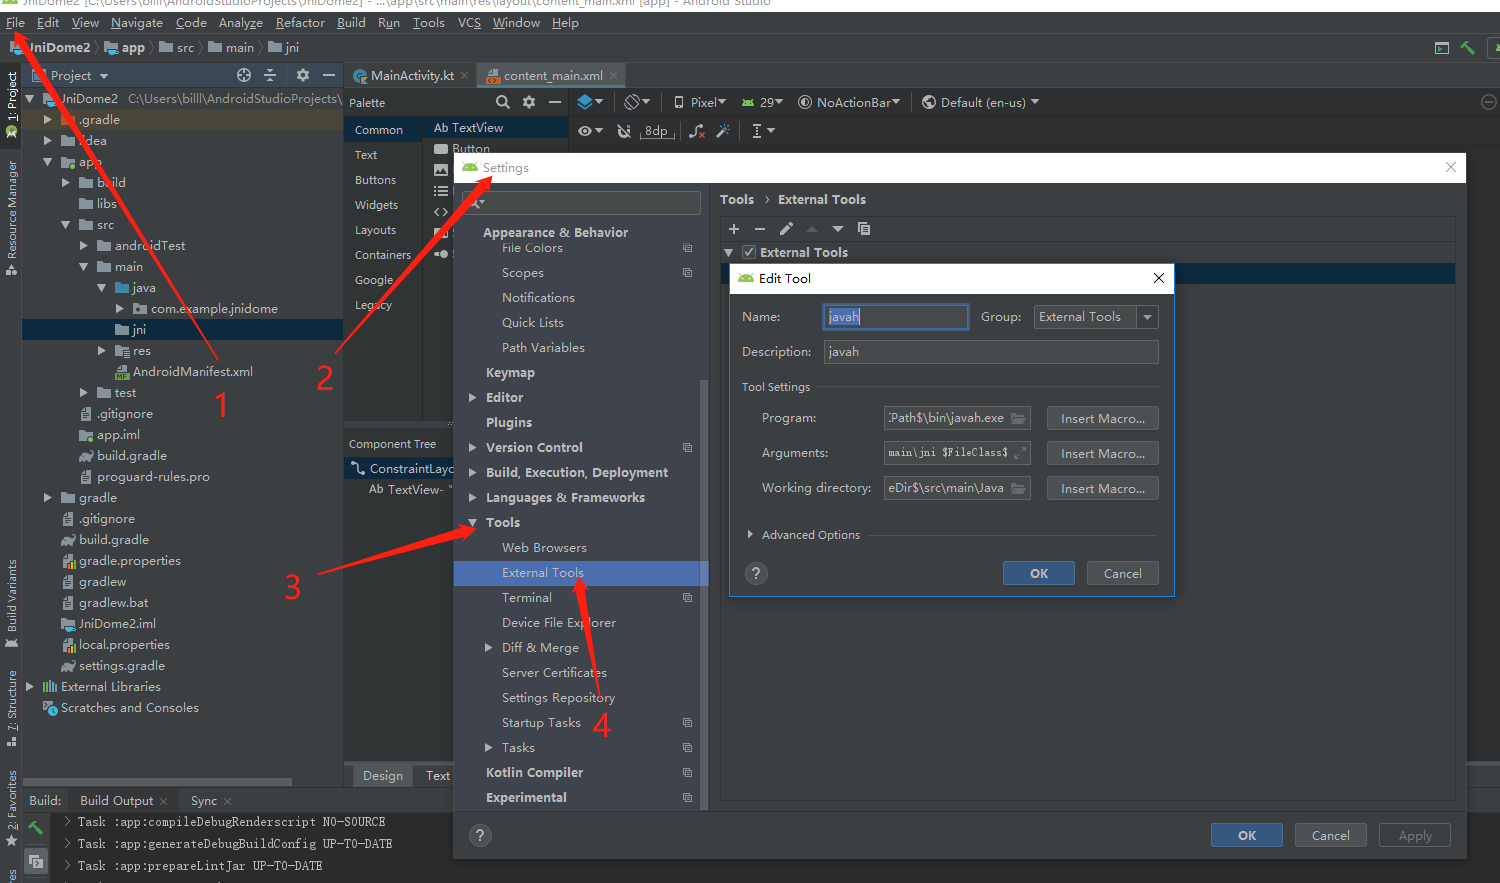
Task: Click the move down arrow in External Tools toolbar
Action: (x=838, y=229)
